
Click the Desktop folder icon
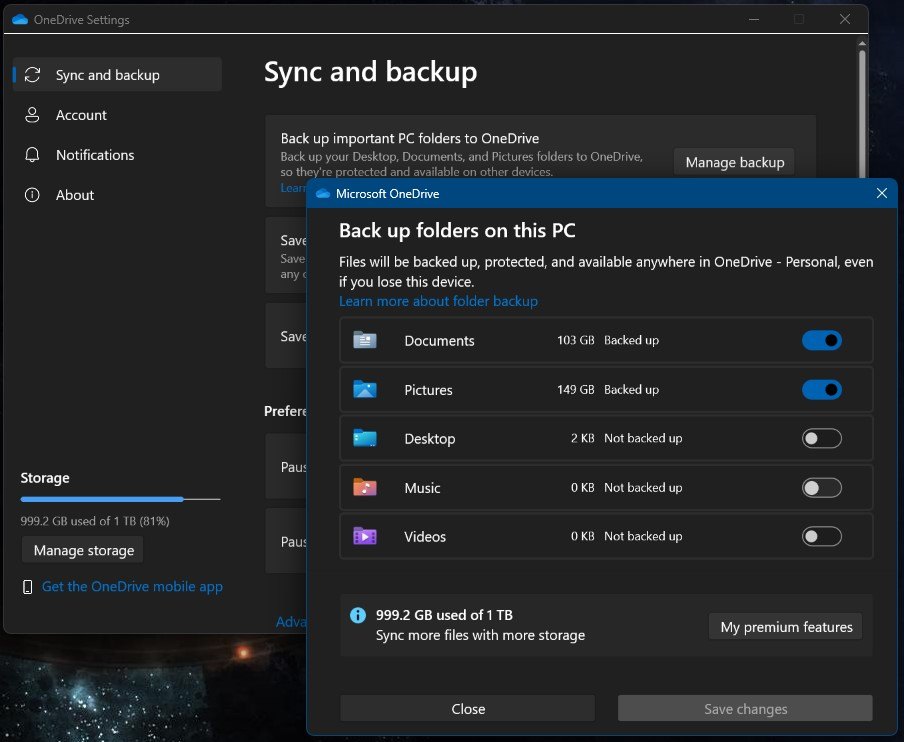pos(364,439)
